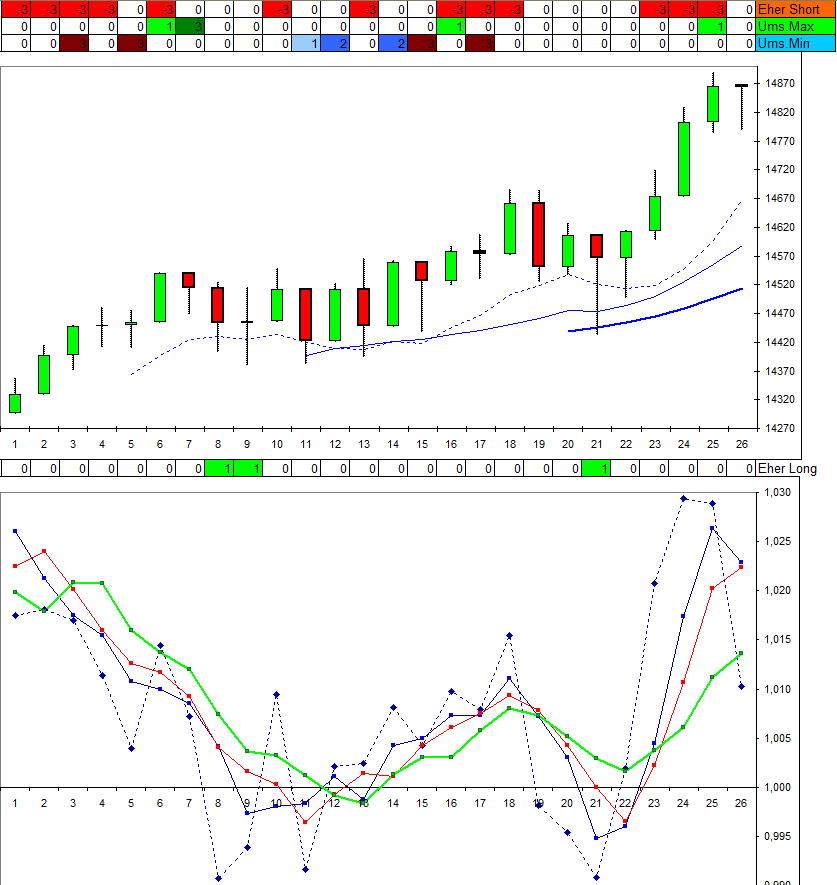Select the light blue cell in Ums.Min row
Viewport: 837px width, 885px height.
click(x=306, y=43)
